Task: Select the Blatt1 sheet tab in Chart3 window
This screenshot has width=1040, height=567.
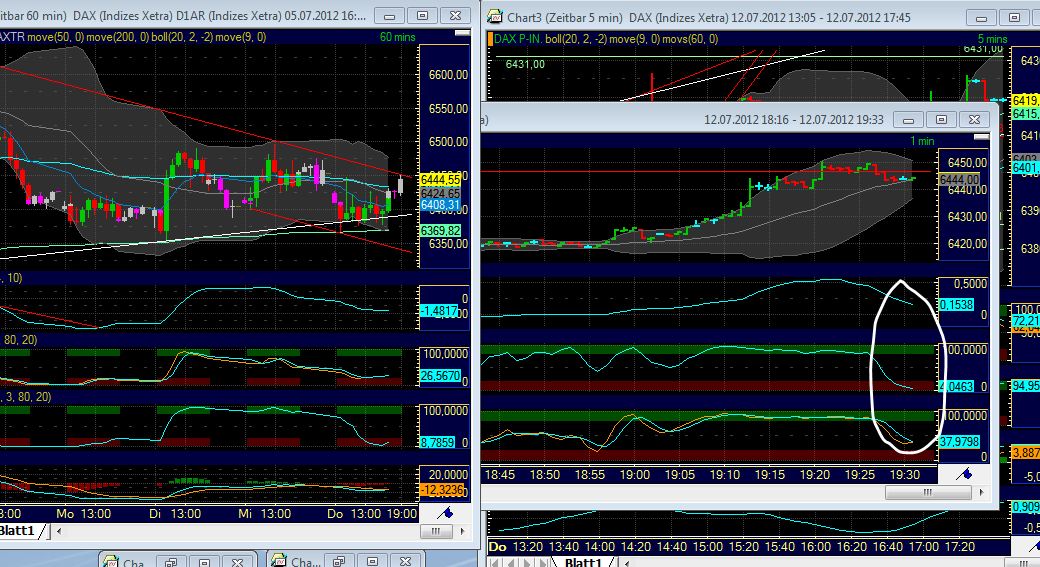Action: pyautogui.click(x=582, y=562)
